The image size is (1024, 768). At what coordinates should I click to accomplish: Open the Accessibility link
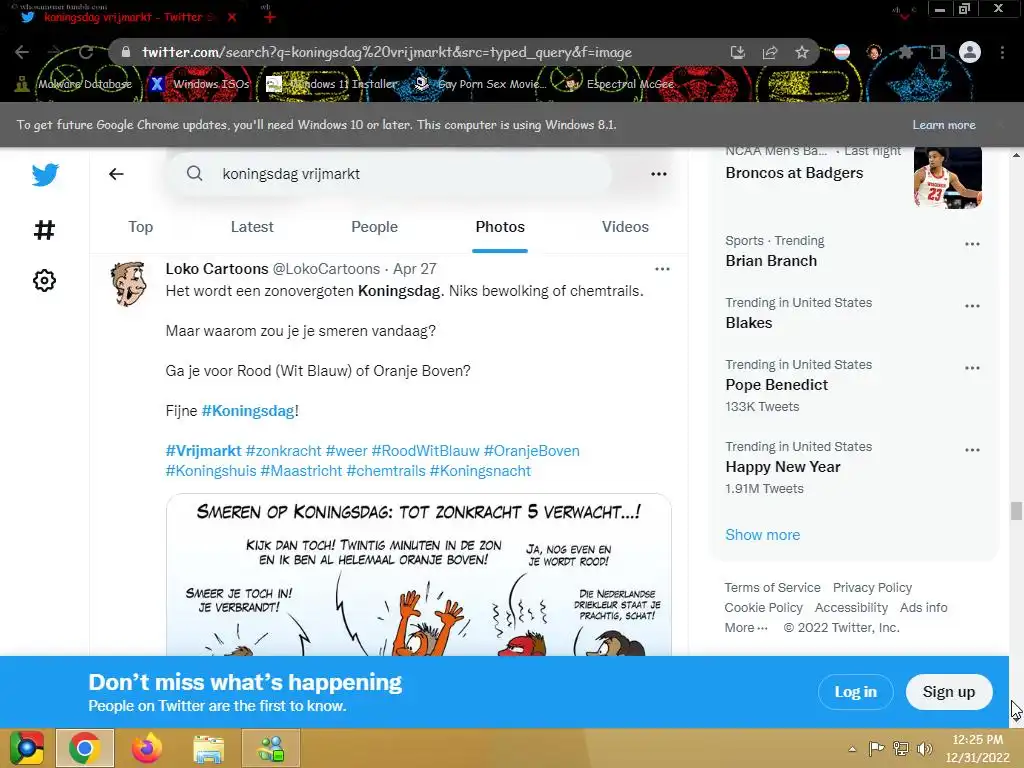(852, 608)
